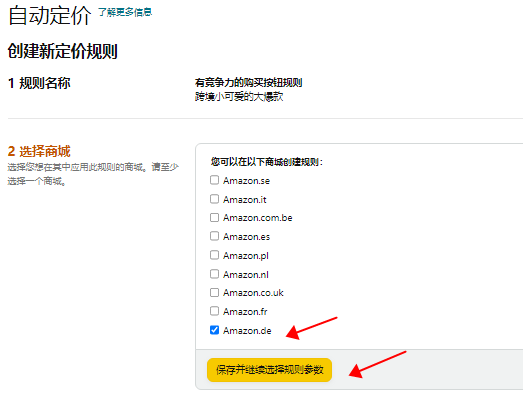This screenshot has width=523, height=413.
Task: Click the 有竞争力的购买按钮规则 rule type text
Action: (248, 82)
